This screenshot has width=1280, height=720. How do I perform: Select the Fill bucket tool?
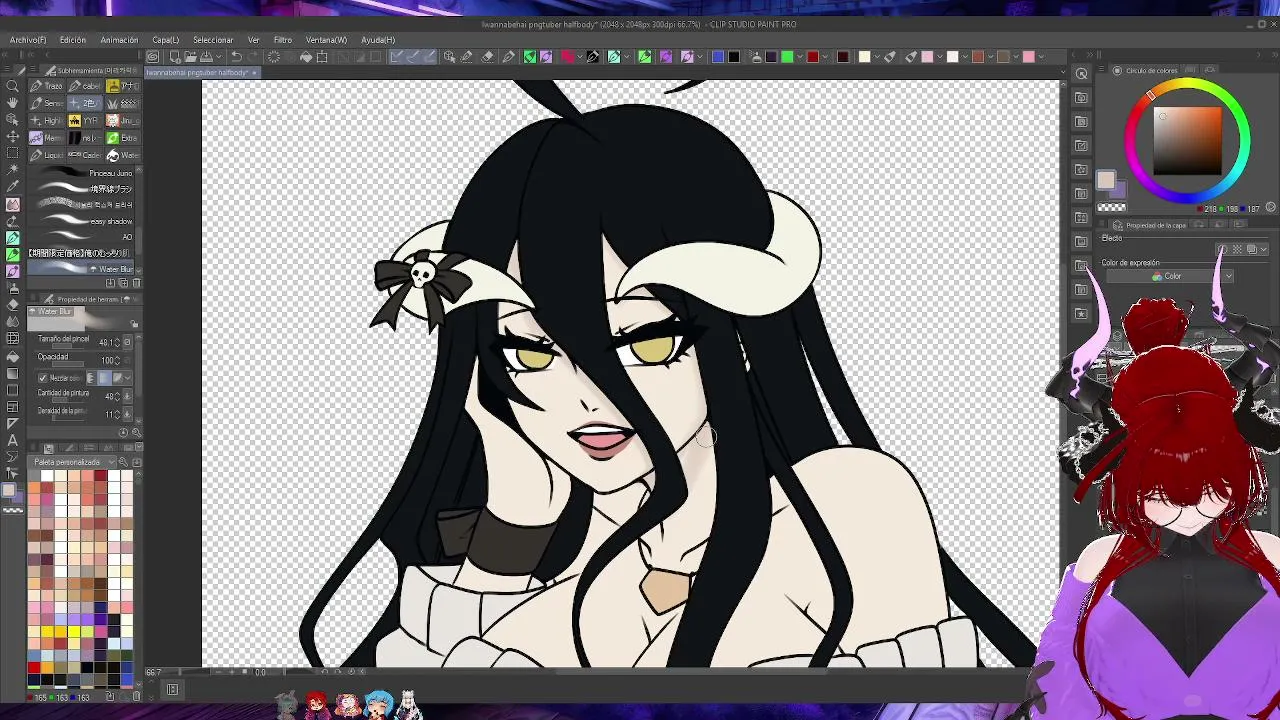click(x=12, y=356)
